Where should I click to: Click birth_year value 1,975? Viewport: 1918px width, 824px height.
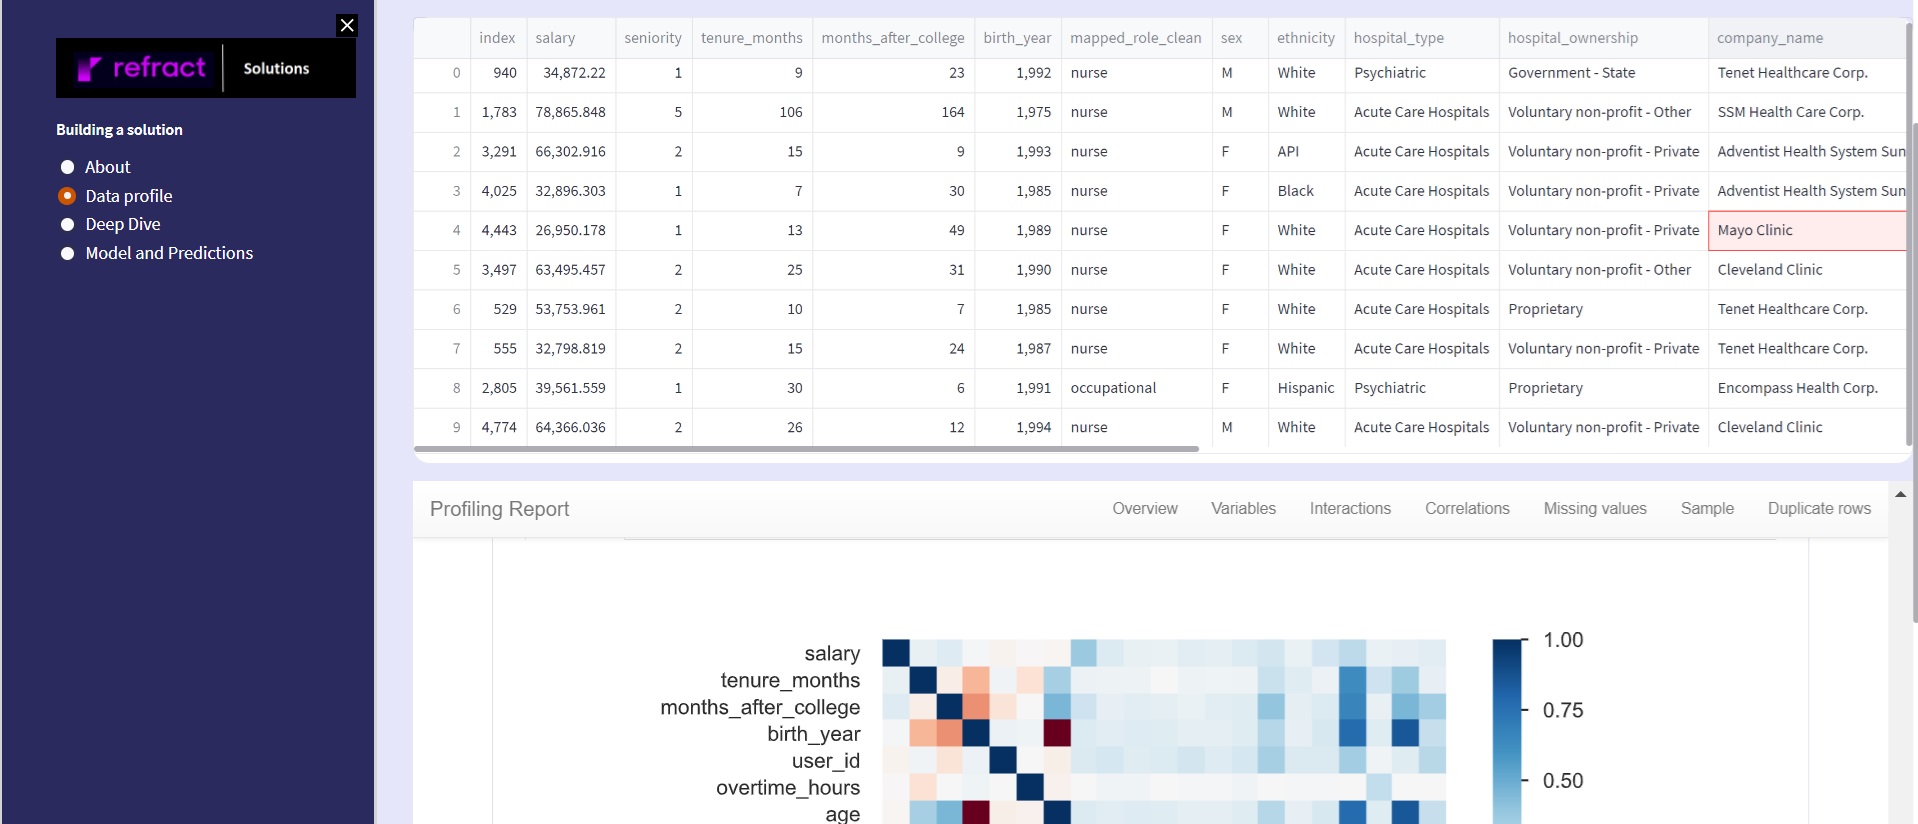click(x=1018, y=112)
